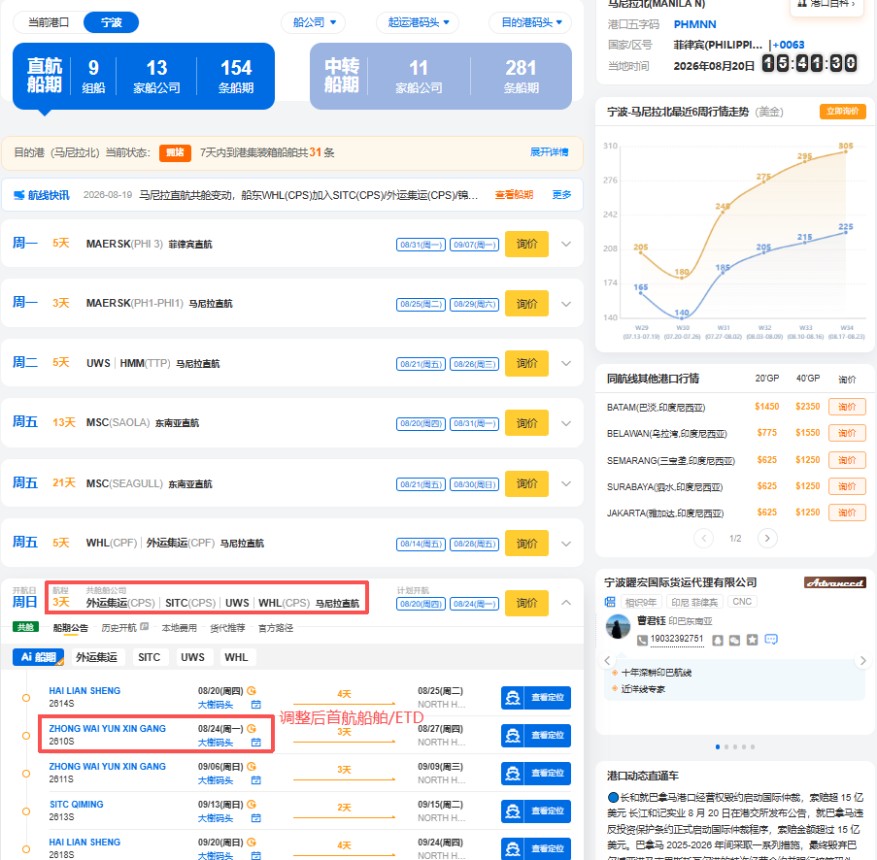This screenshot has height=860, width=877.
Task: Open the 官方路径 official route tab
Action: [x=275, y=628]
